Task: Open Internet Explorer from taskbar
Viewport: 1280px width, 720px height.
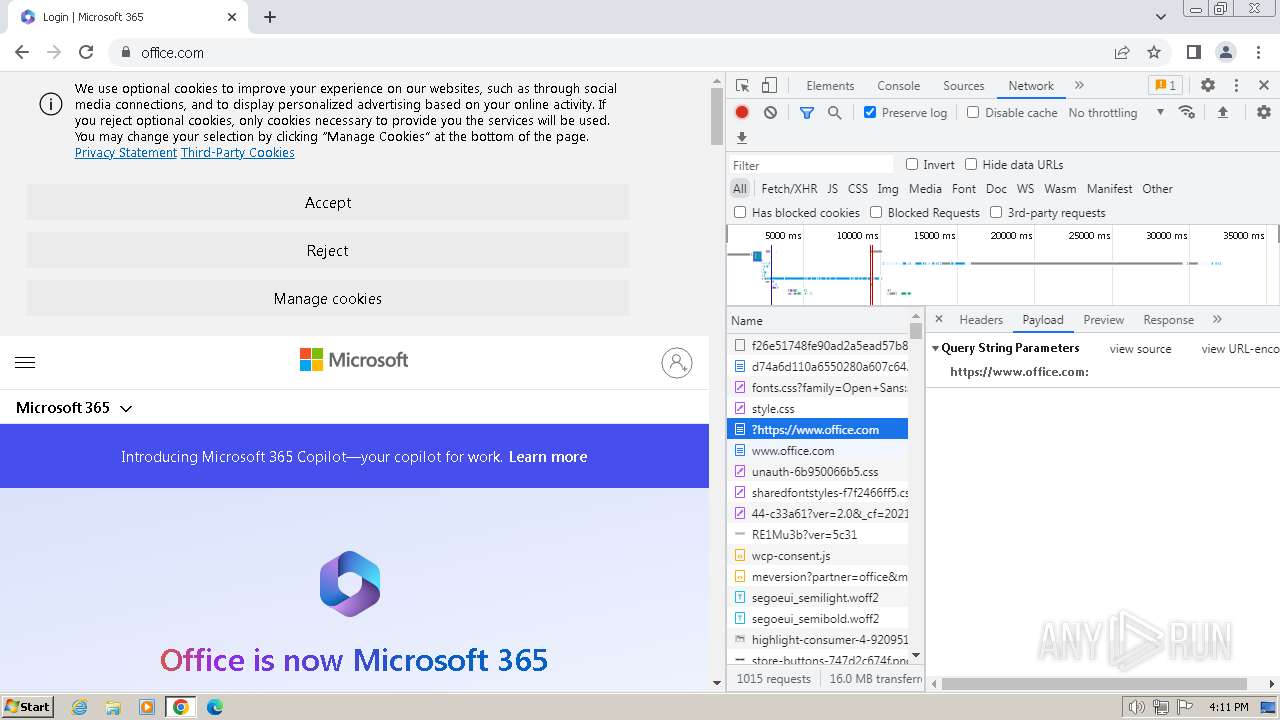Action: click(x=79, y=707)
